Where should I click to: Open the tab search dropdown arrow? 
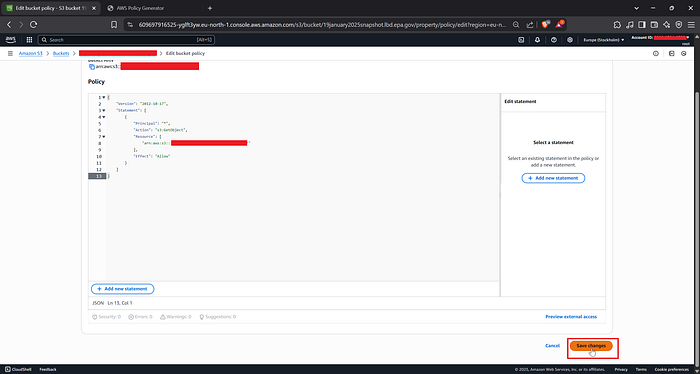coord(636,8)
